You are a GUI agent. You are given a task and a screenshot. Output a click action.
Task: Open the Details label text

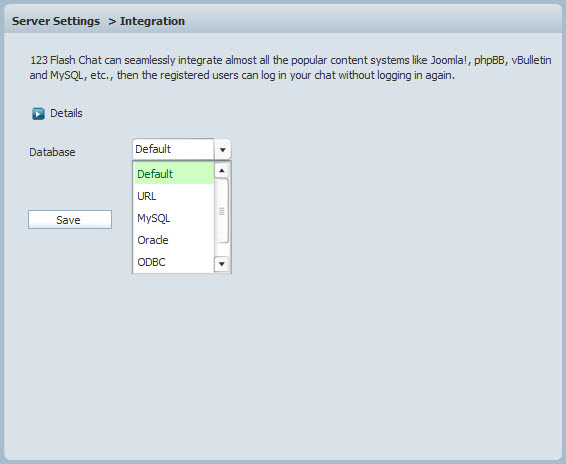pyautogui.click(x=66, y=113)
